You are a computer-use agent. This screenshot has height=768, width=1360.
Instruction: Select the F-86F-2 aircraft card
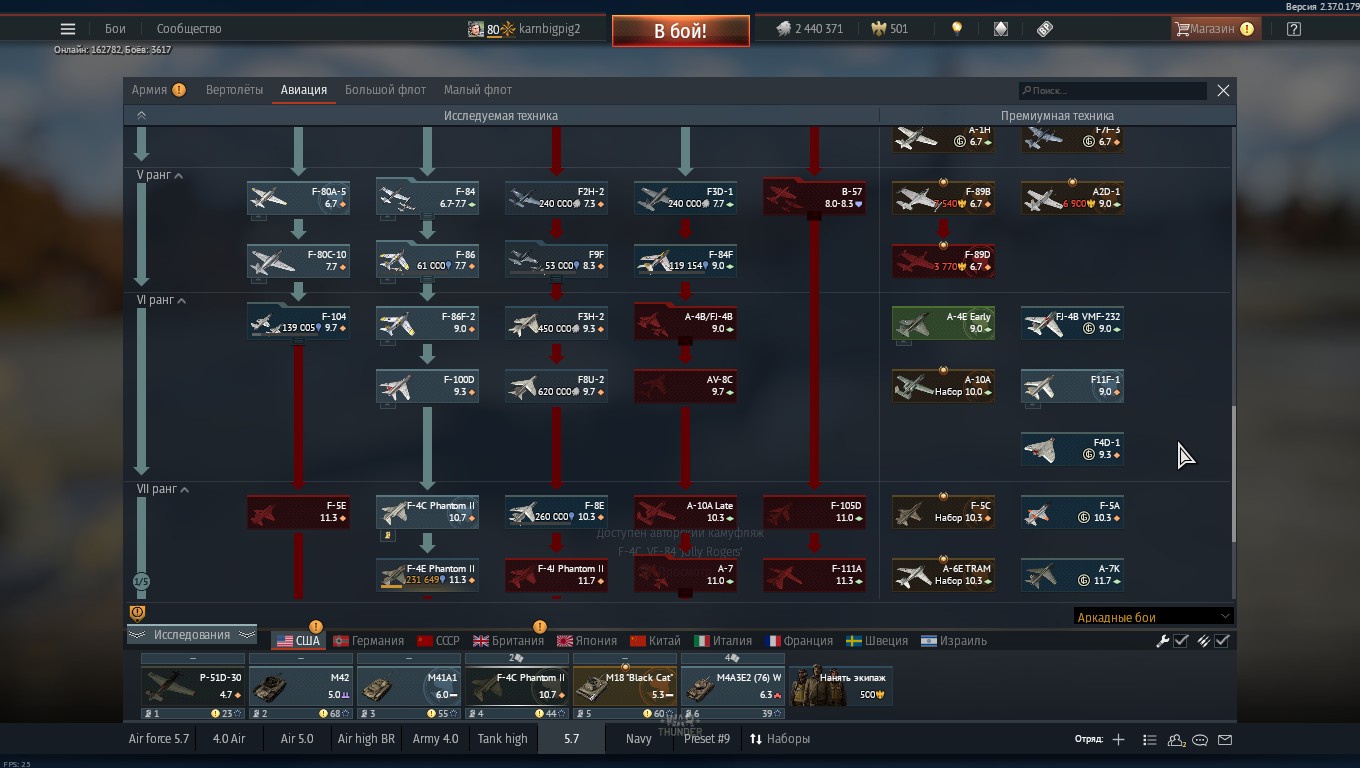click(x=427, y=323)
